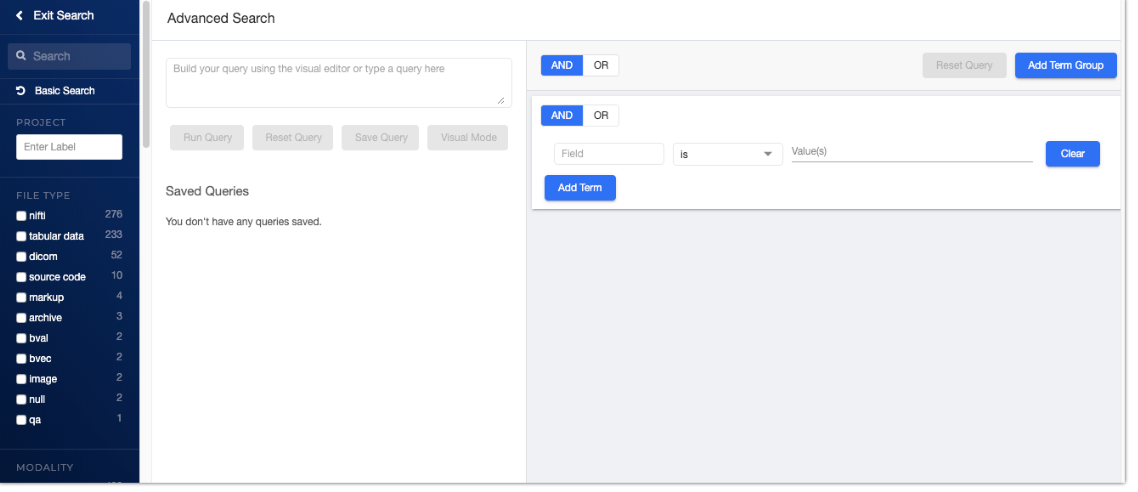Check the null file type checkbox
This screenshot has width=1138, height=492.
click(21, 399)
